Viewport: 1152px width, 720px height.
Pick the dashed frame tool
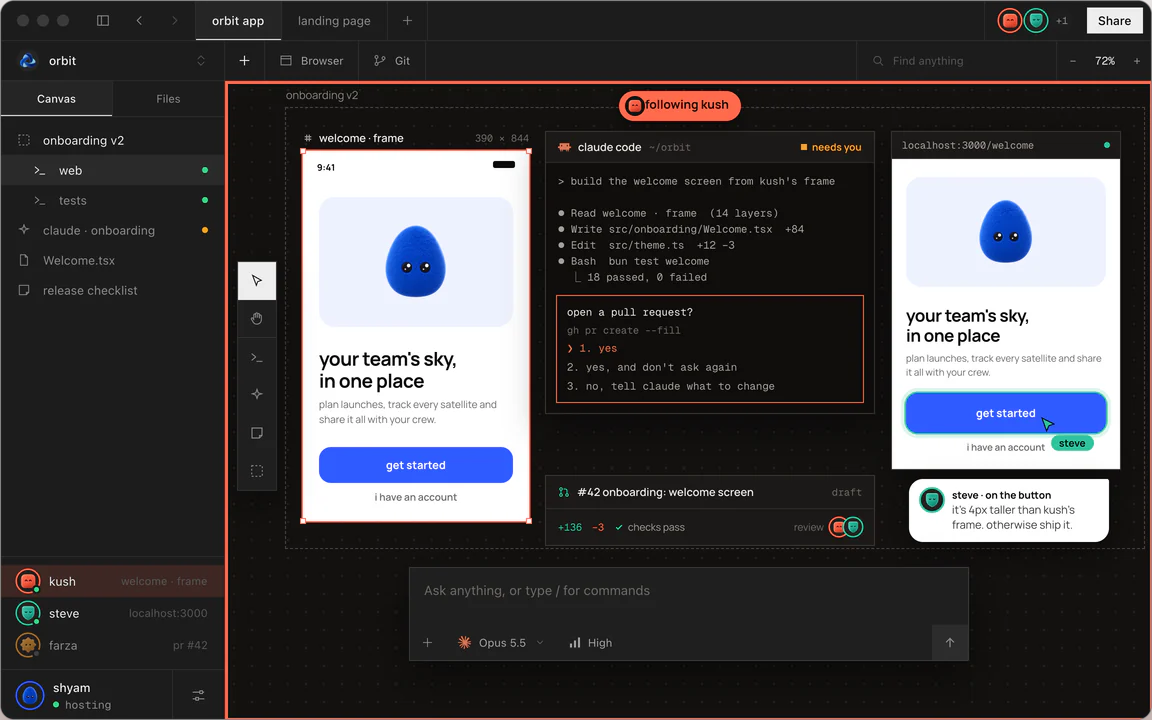(x=256, y=471)
